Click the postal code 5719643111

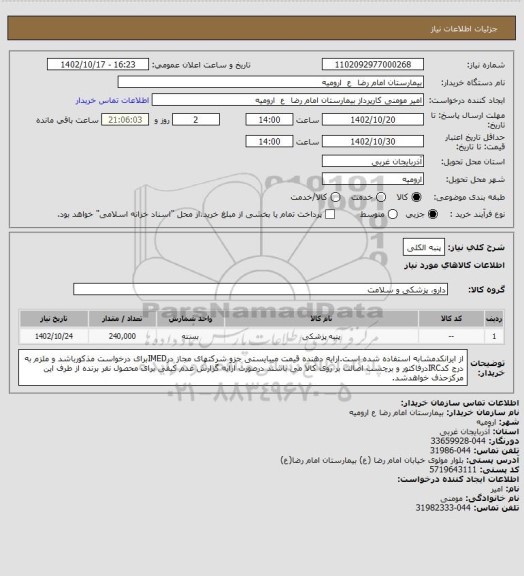[453, 469]
